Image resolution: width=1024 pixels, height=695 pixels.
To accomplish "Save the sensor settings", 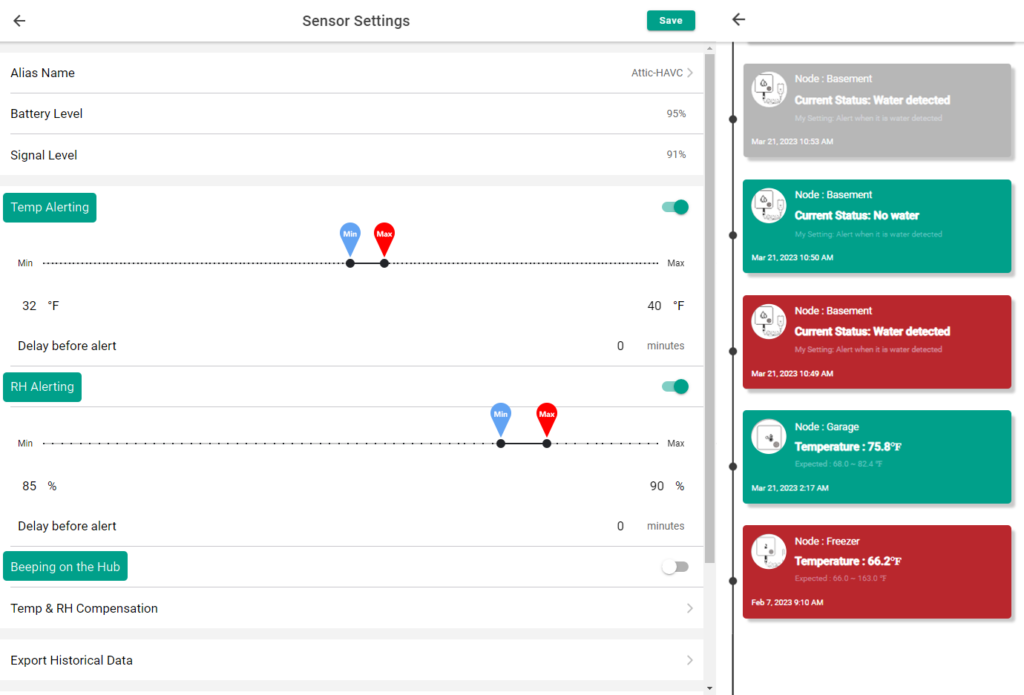I will [x=671, y=20].
